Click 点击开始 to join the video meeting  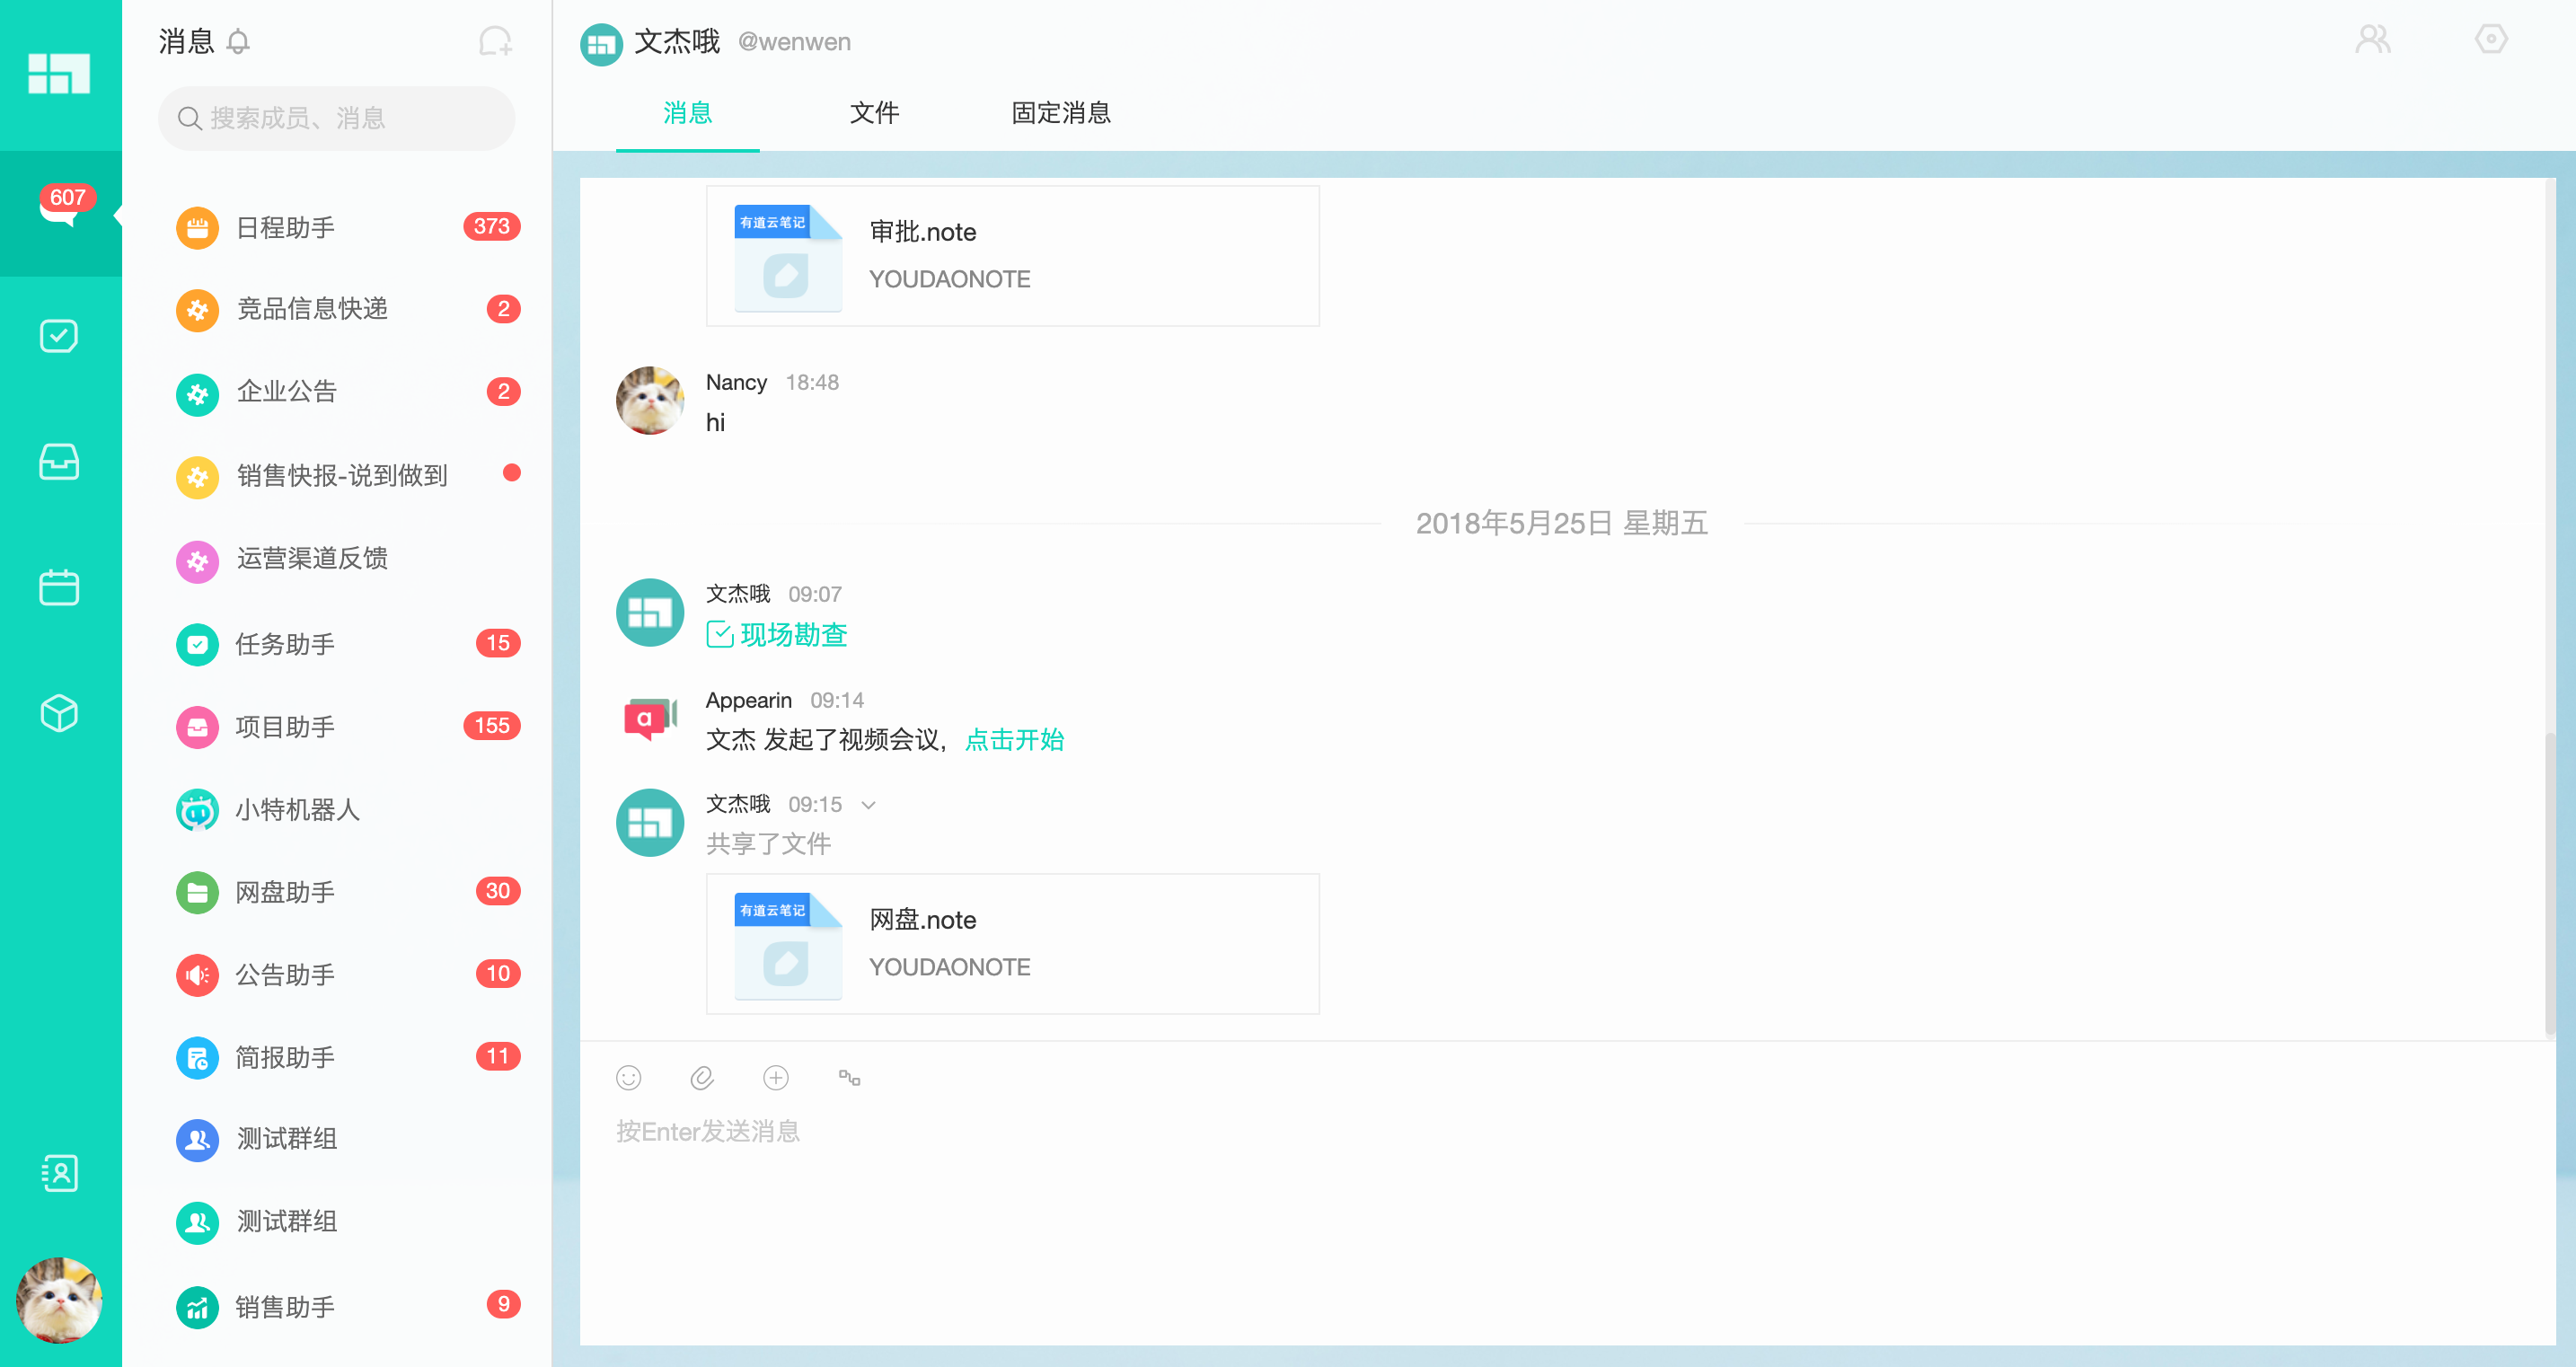1014,740
